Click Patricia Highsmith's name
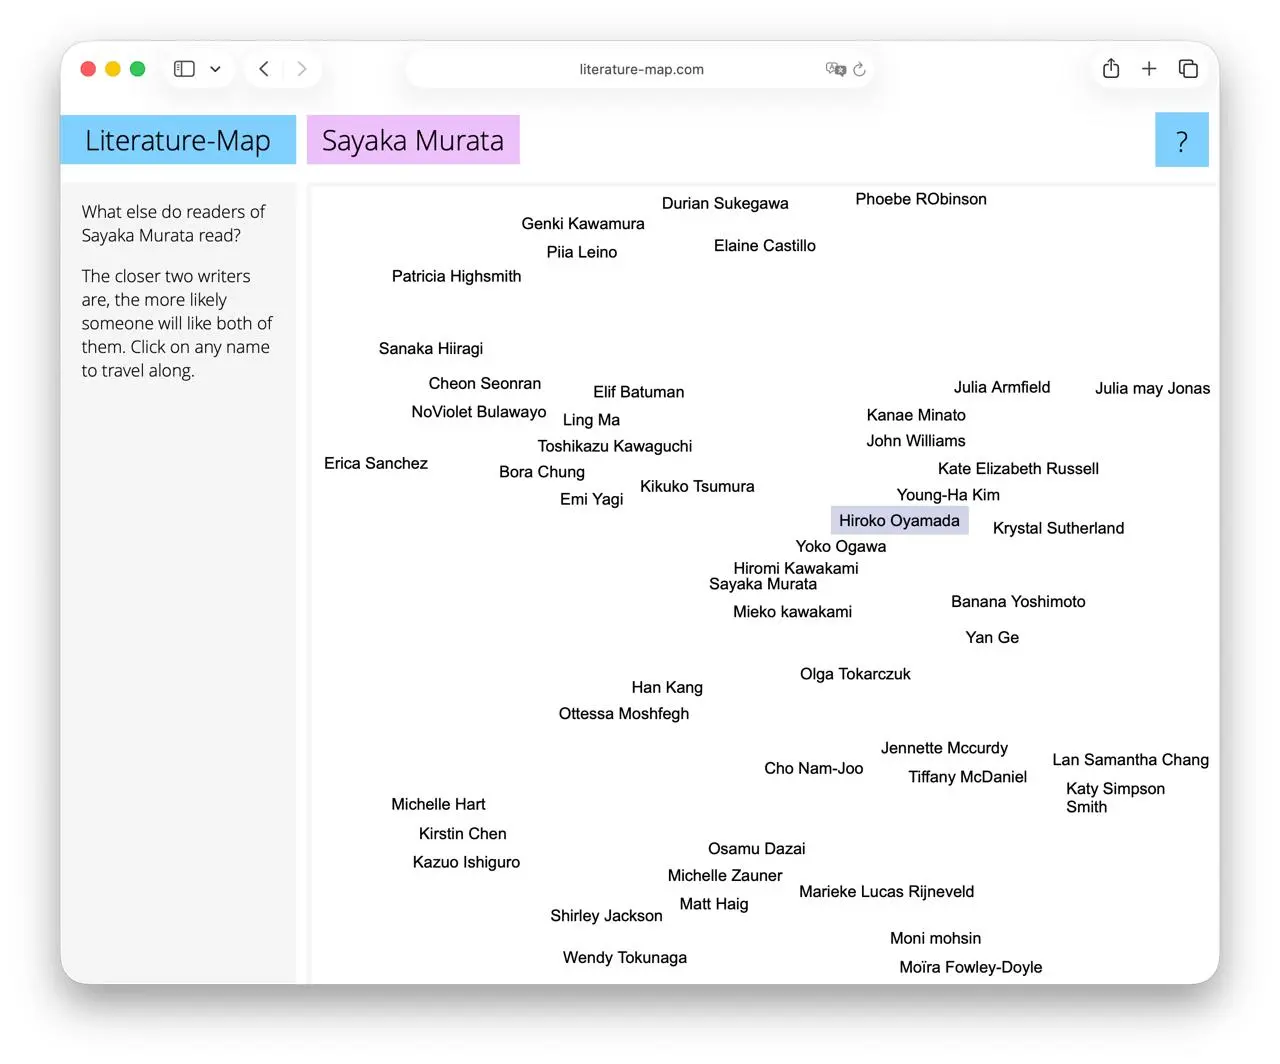 pyautogui.click(x=456, y=276)
